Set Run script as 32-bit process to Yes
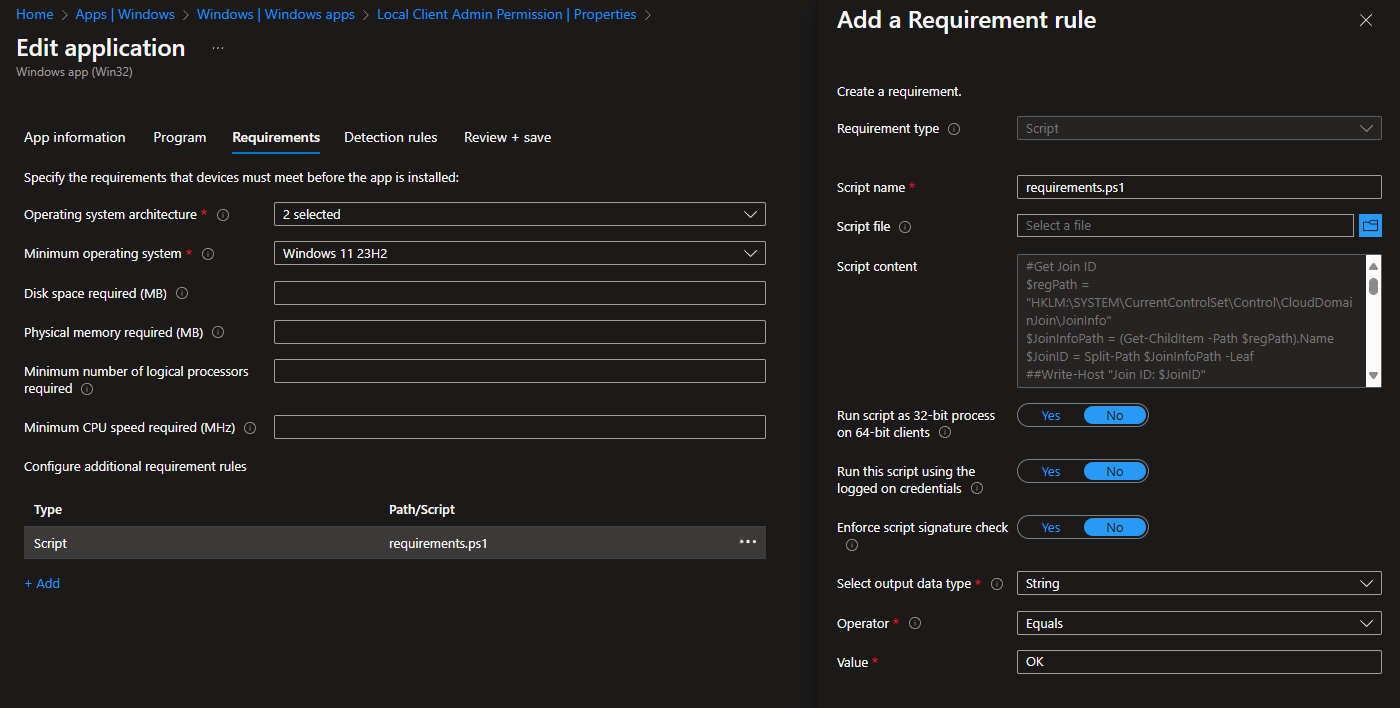Viewport: 1400px width, 708px height. 1050,414
